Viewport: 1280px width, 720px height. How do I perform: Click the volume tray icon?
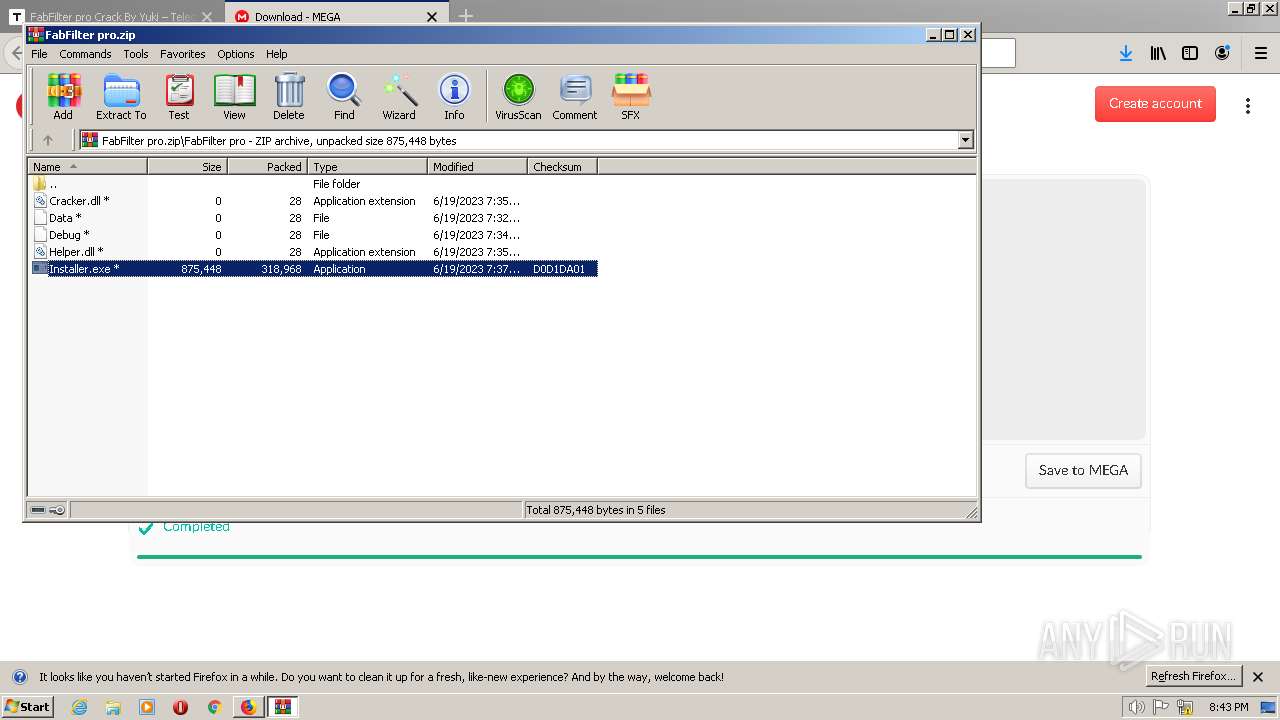[x=1137, y=707]
